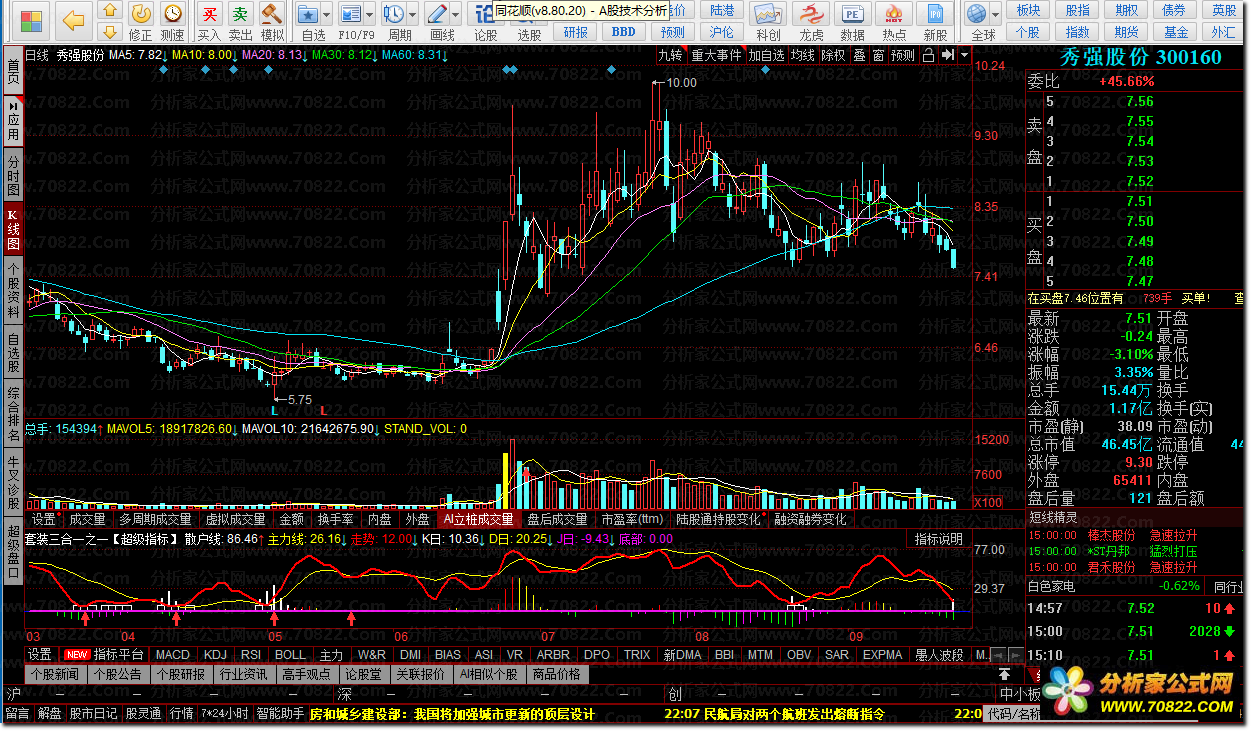Click 加自选 add to watchlist
Screen dimensions: 1252x731
[x=766, y=55]
